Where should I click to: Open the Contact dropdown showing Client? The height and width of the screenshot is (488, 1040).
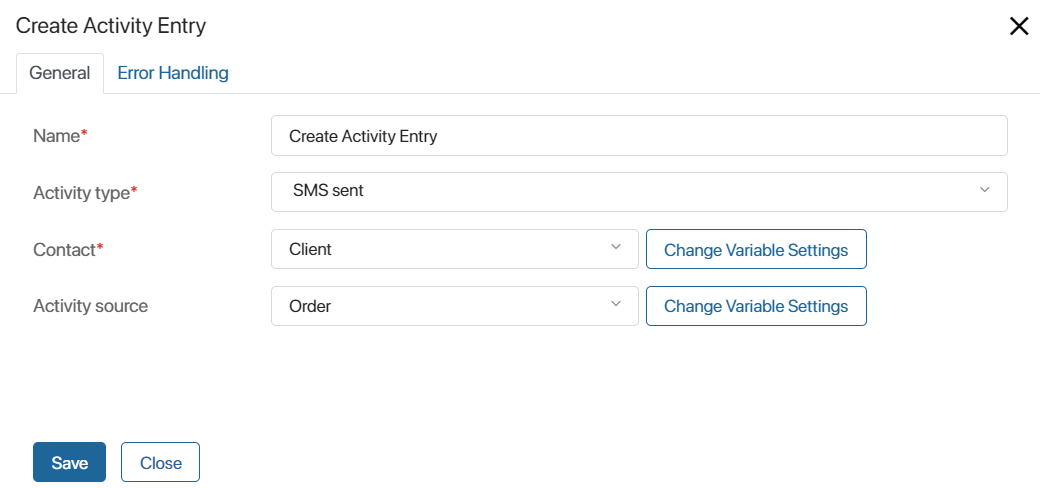tap(455, 249)
